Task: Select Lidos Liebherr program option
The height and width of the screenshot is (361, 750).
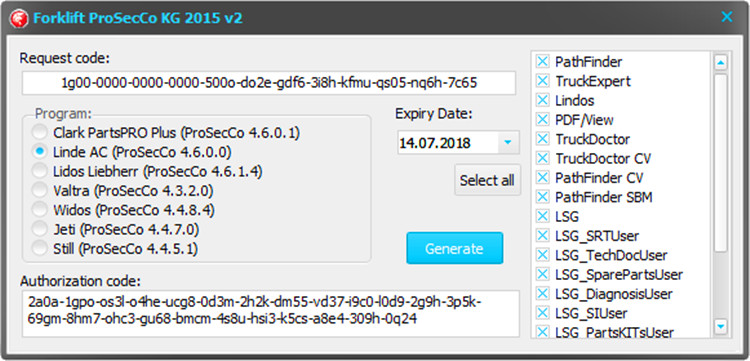Action: click(x=40, y=171)
